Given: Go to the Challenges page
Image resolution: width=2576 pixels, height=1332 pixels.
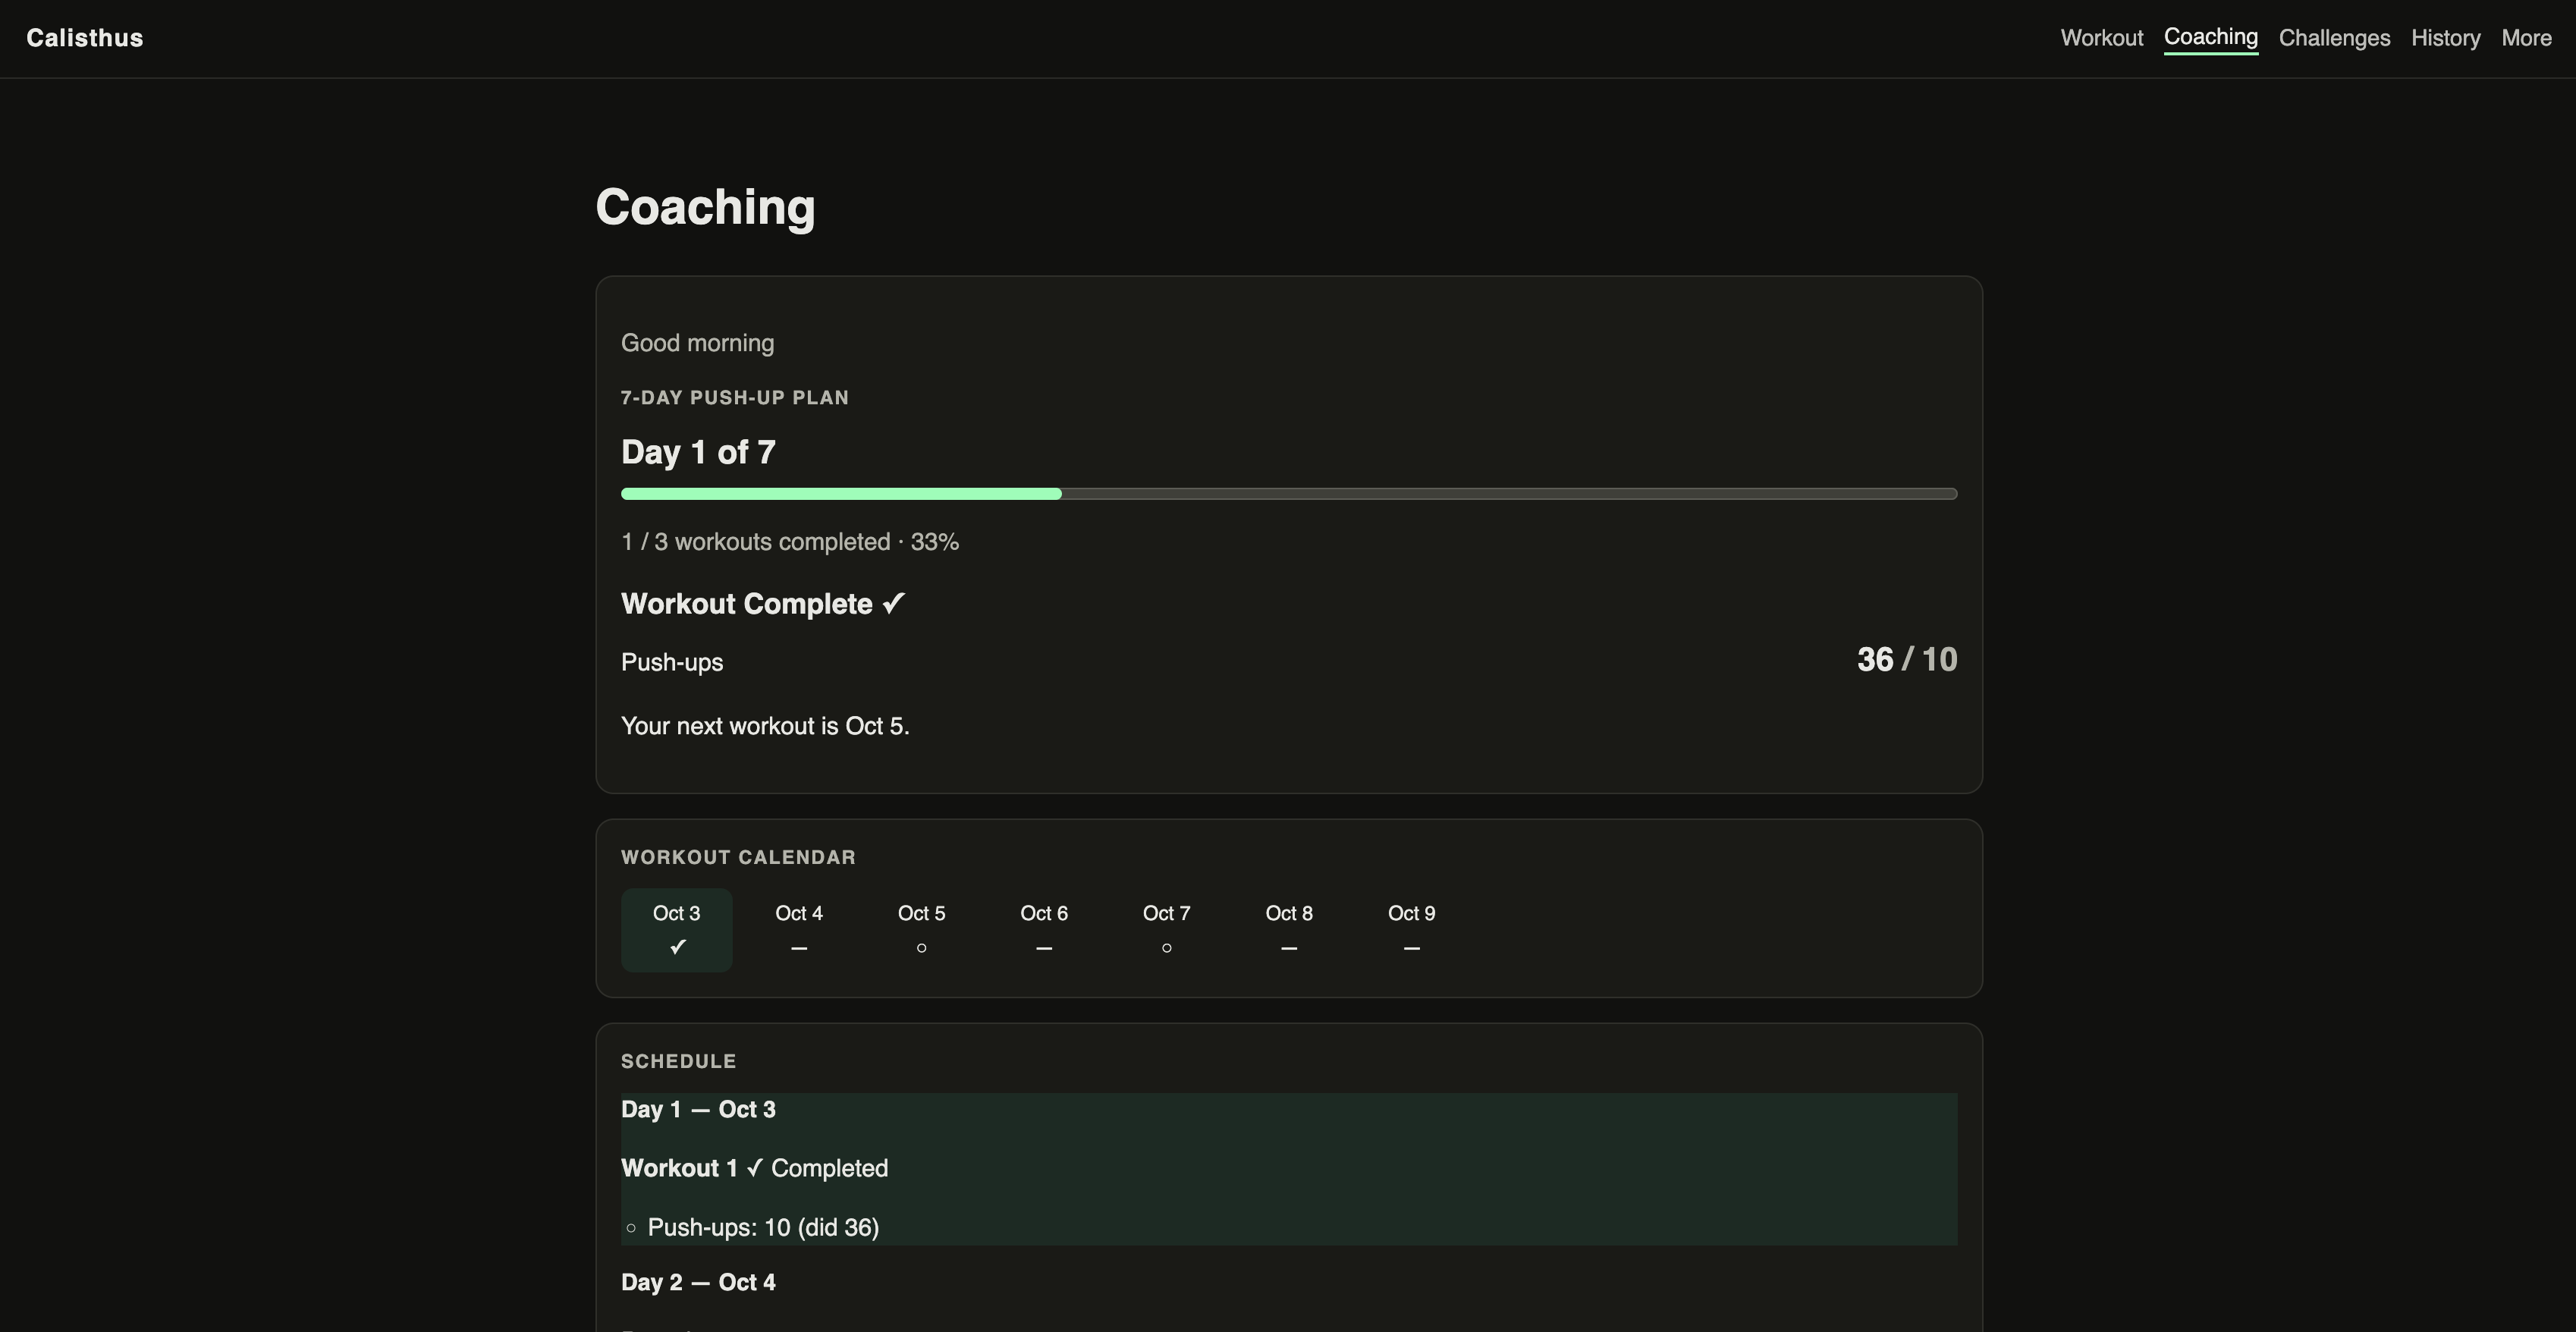Looking at the screenshot, I should [2334, 38].
